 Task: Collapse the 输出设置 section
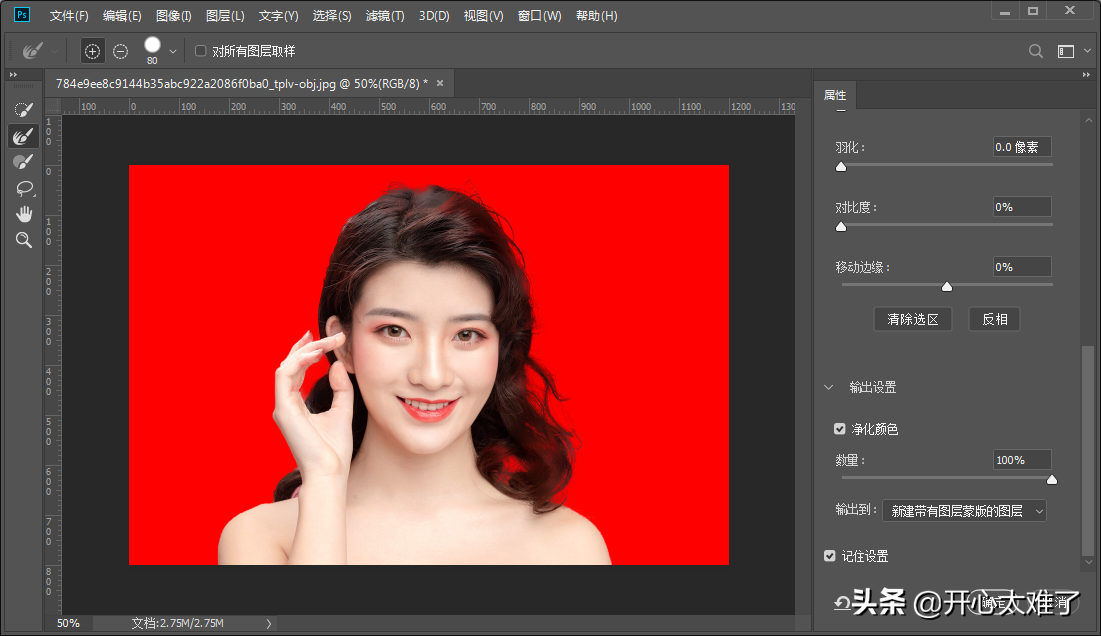point(828,387)
